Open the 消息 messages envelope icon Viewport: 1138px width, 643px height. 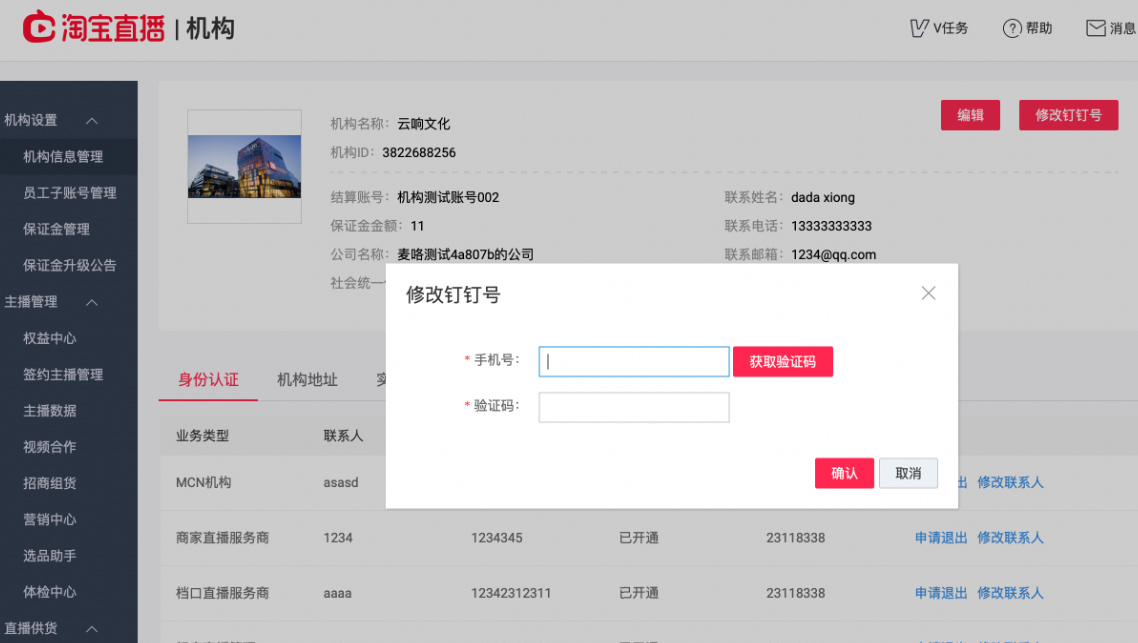(x=1096, y=27)
